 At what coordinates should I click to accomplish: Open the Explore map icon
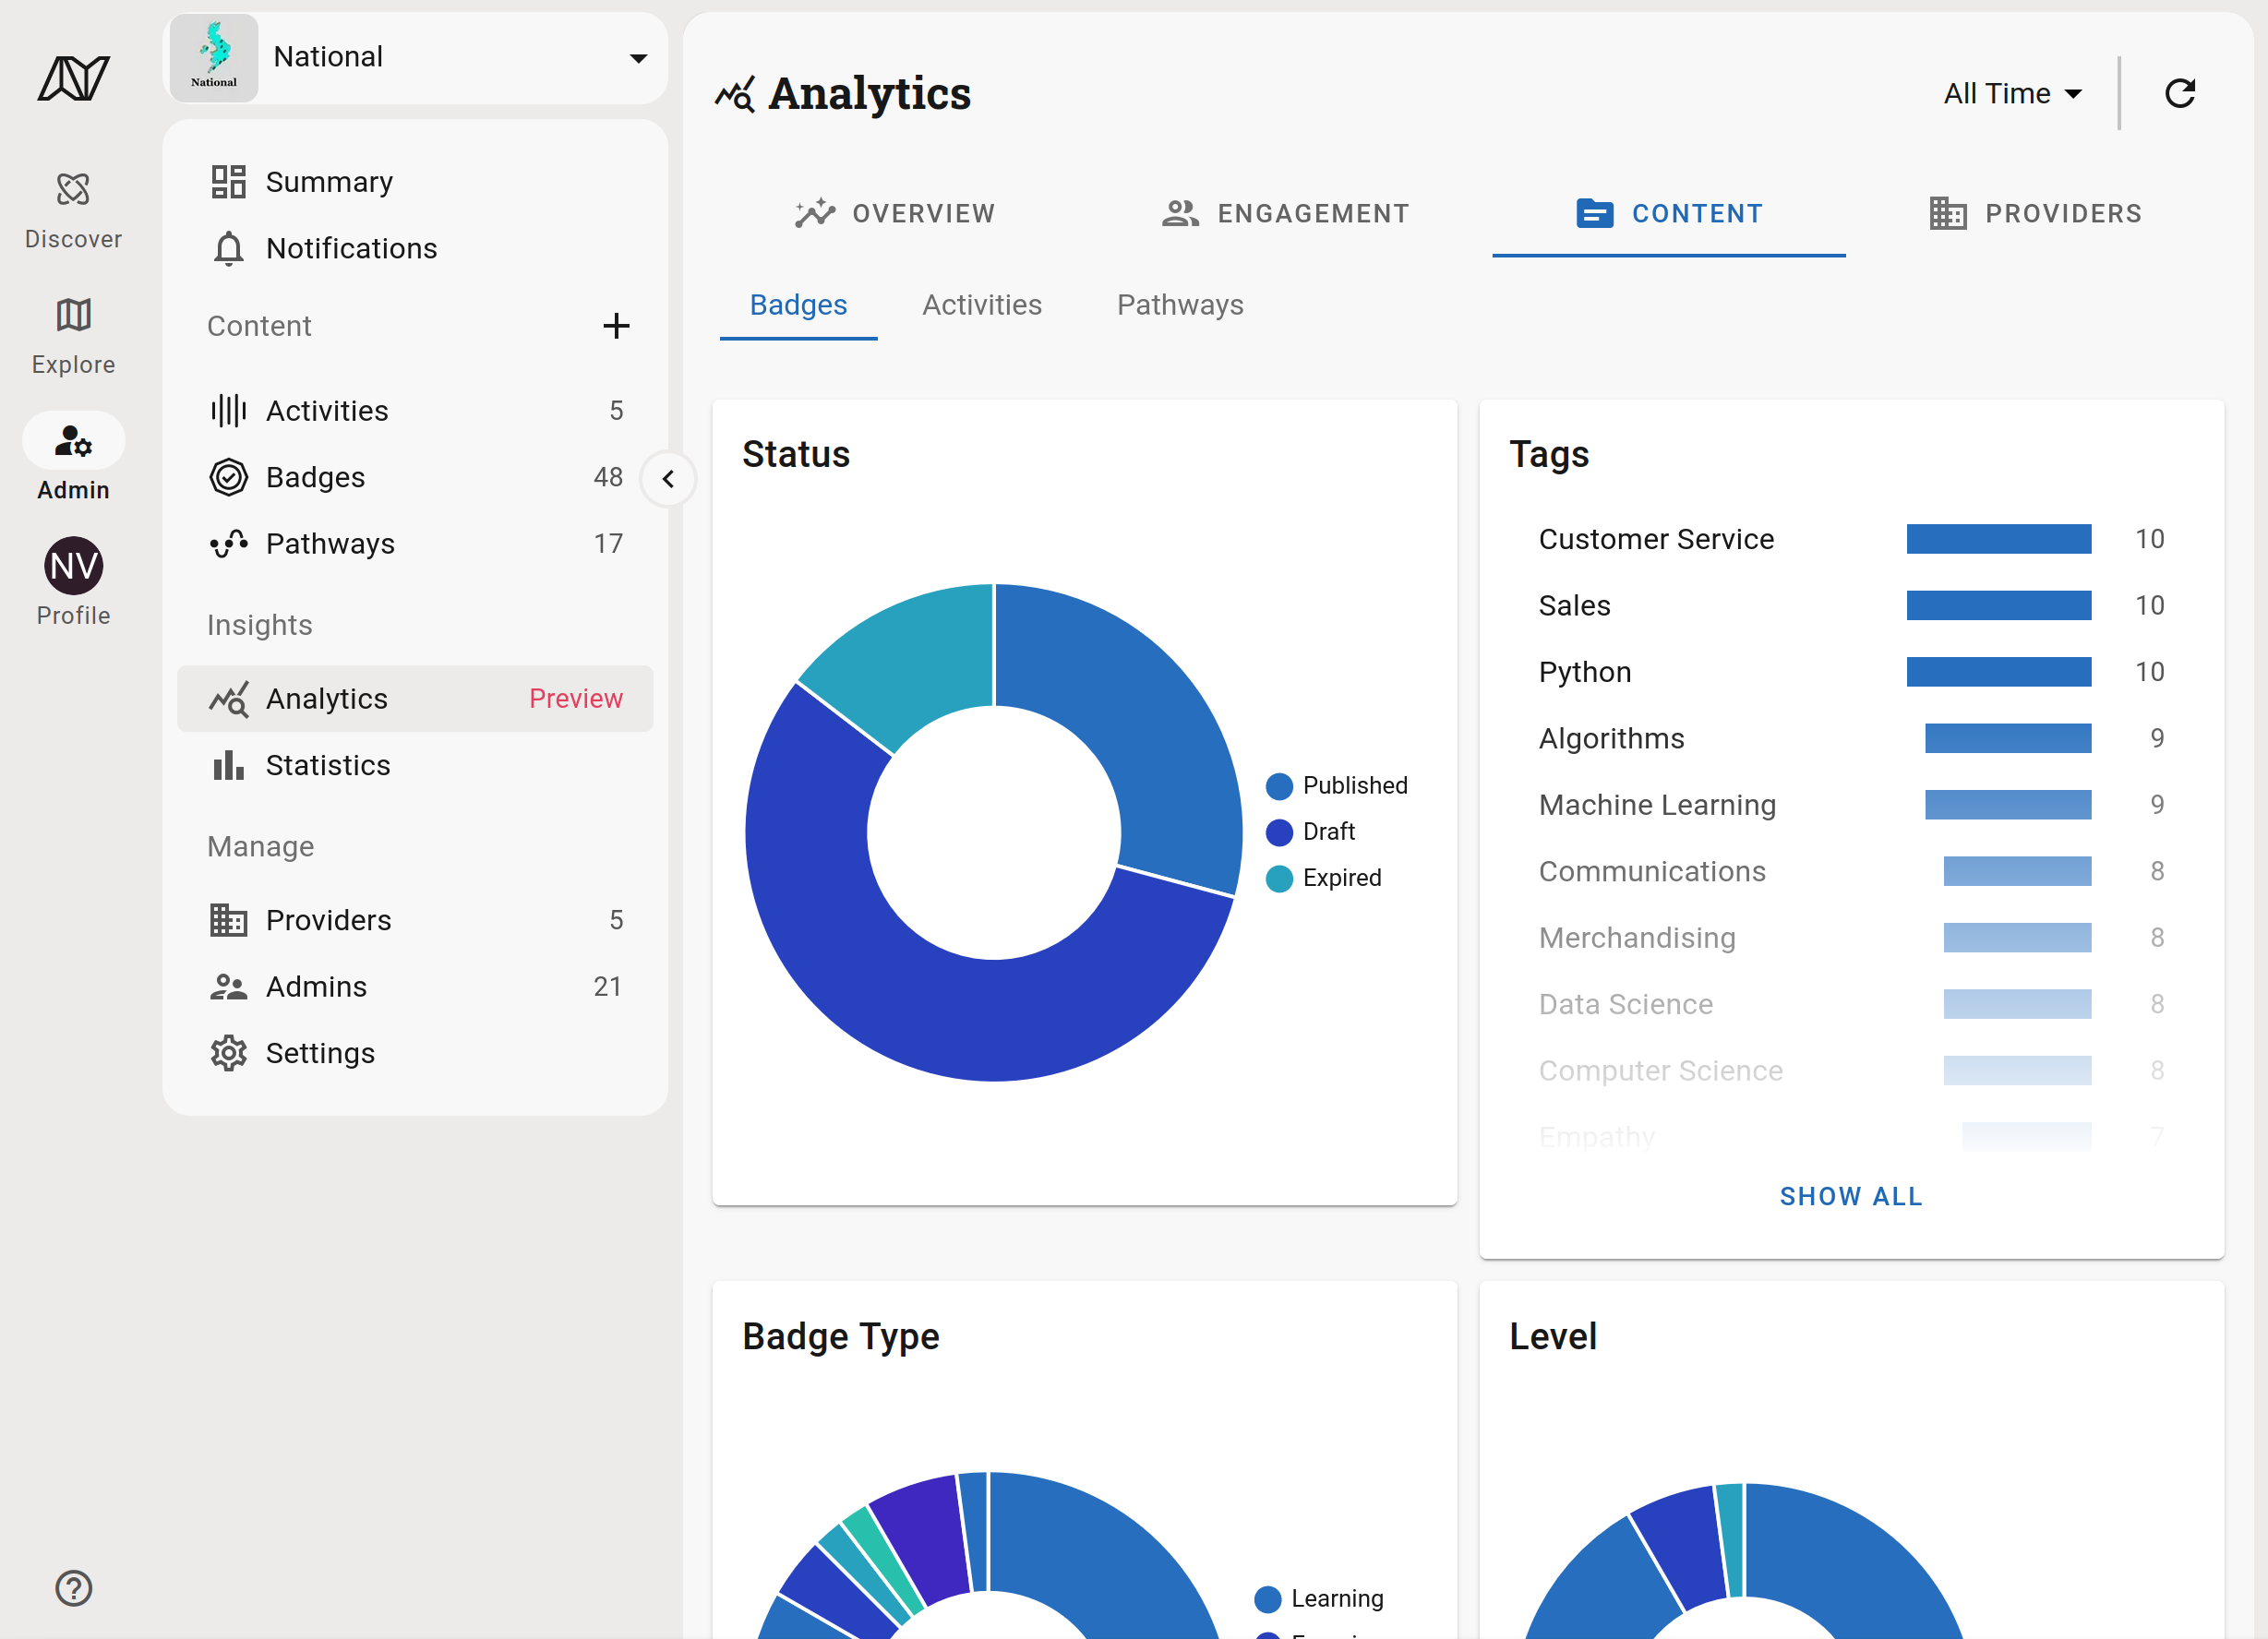point(73,315)
